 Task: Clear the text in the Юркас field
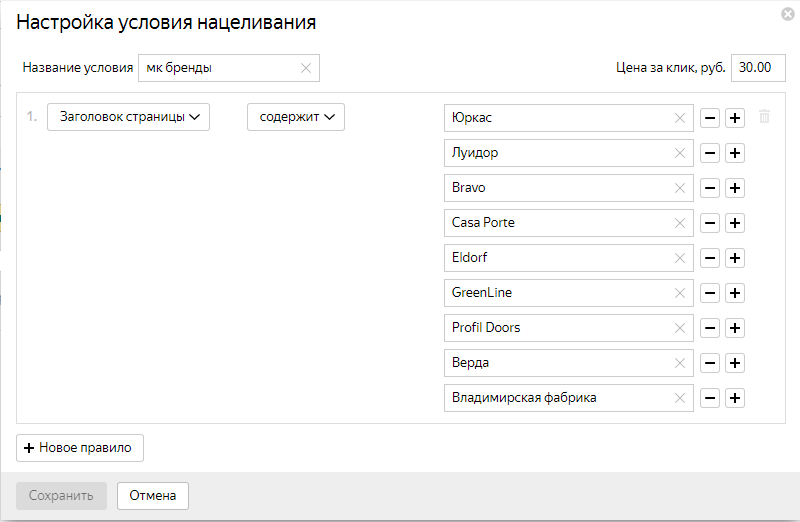(680, 118)
